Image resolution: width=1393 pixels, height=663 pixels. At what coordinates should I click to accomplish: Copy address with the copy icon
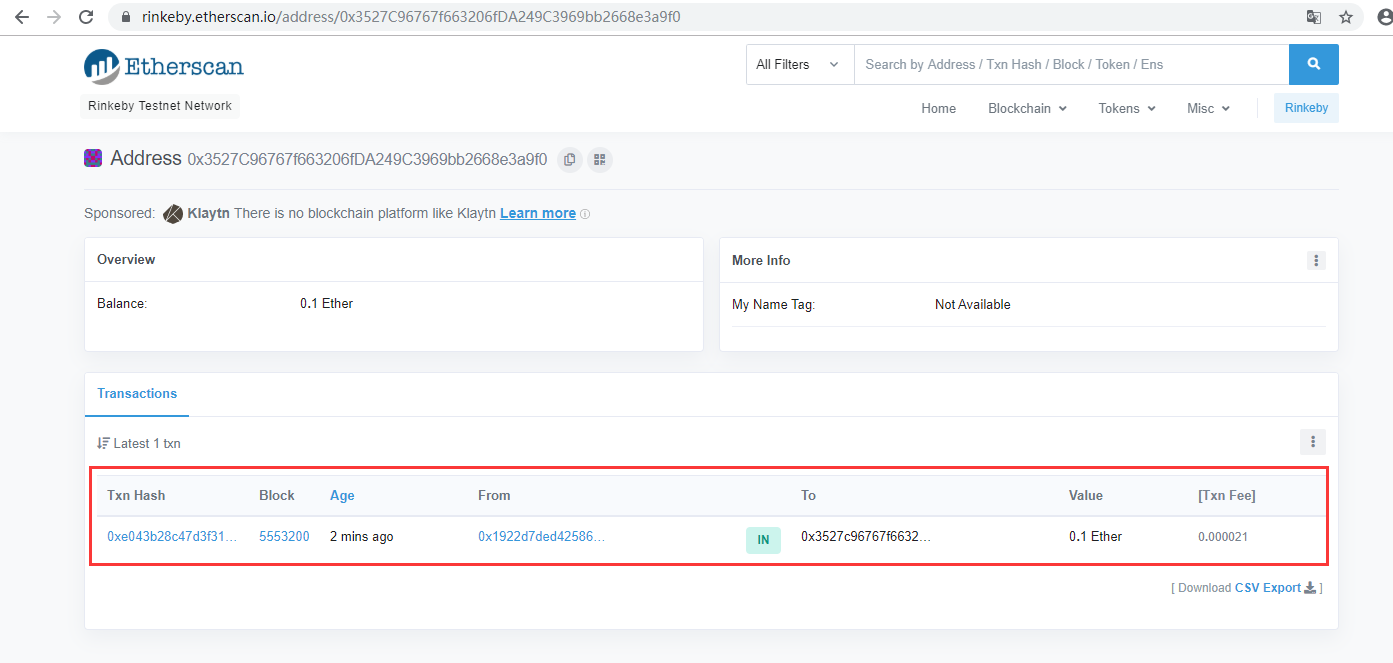pyautogui.click(x=570, y=159)
